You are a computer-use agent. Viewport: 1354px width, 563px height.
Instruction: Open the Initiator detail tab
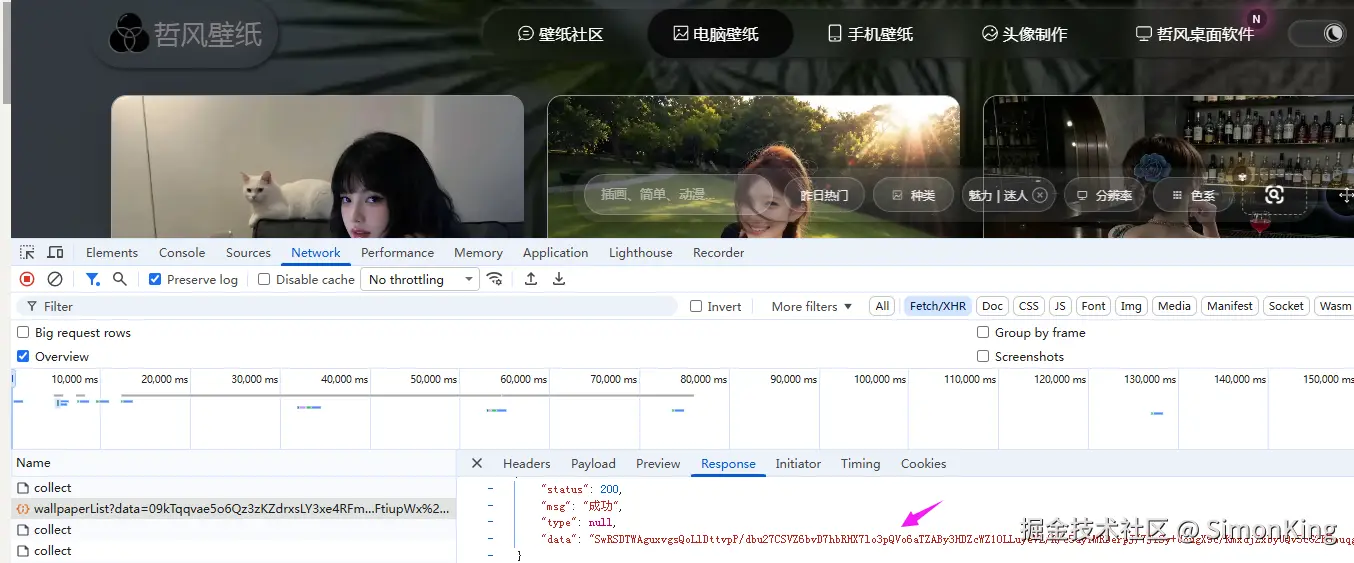click(x=798, y=463)
